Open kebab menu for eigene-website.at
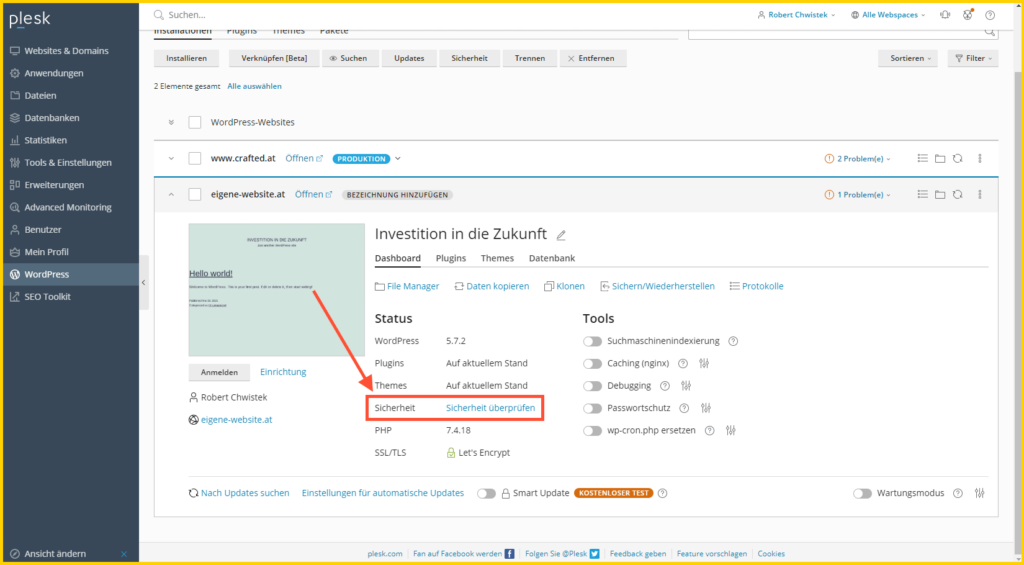The width and height of the screenshot is (1024, 565). (980, 195)
